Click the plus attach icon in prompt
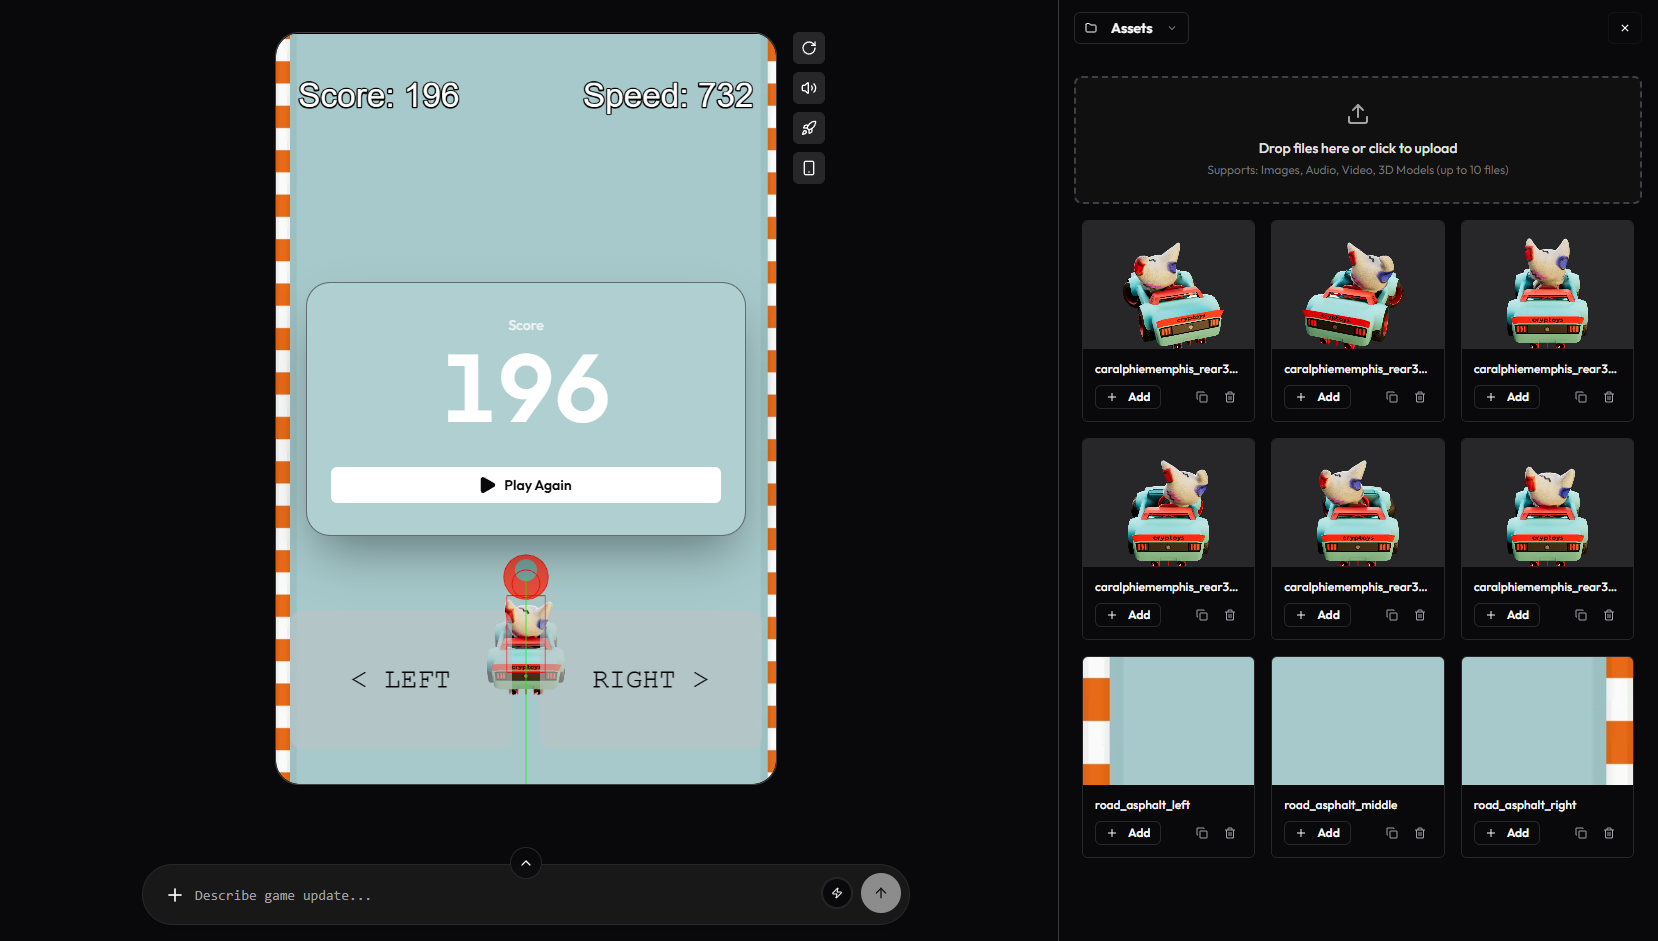Image resolution: width=1658 pixels, height=941 pixels. tap(175, 895)
